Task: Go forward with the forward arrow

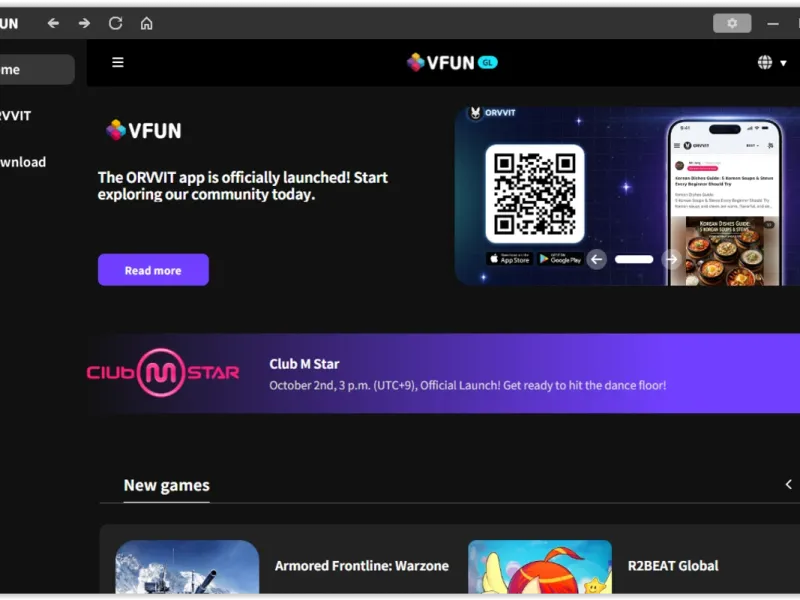Action: (x=84, y=23)
